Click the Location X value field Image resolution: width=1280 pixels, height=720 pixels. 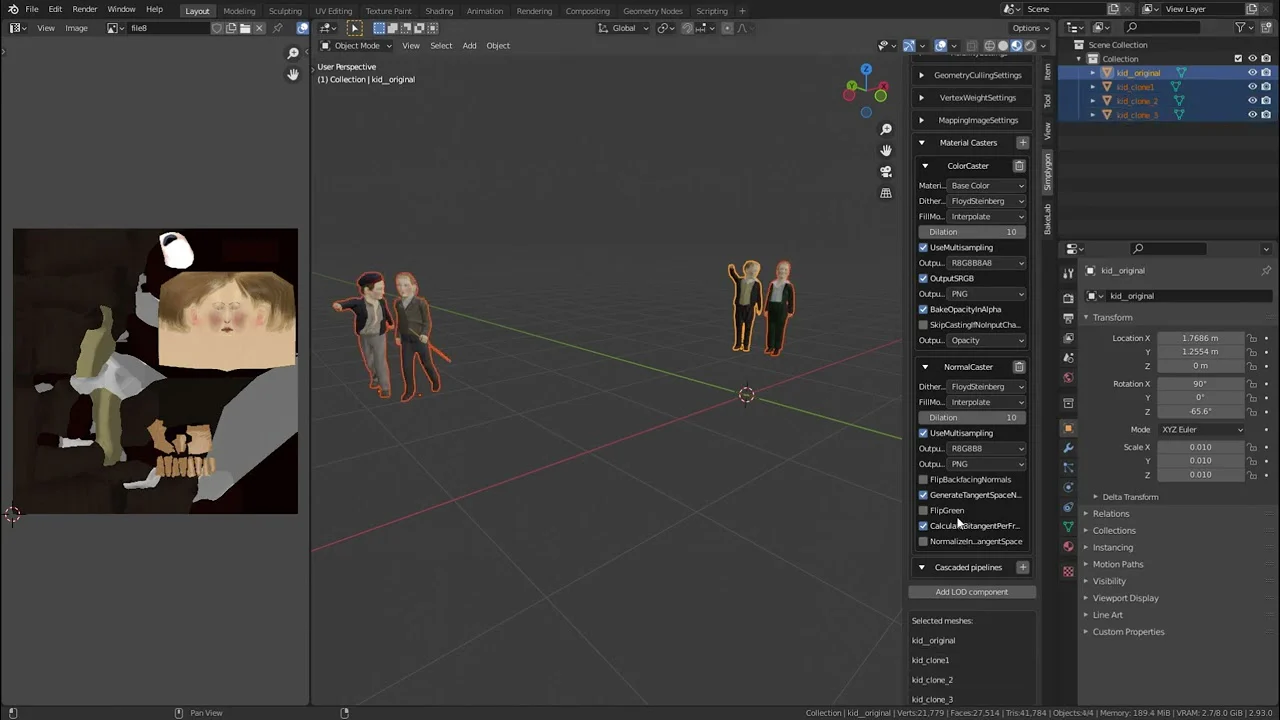pyautogui.click(x=1199, y=338)
